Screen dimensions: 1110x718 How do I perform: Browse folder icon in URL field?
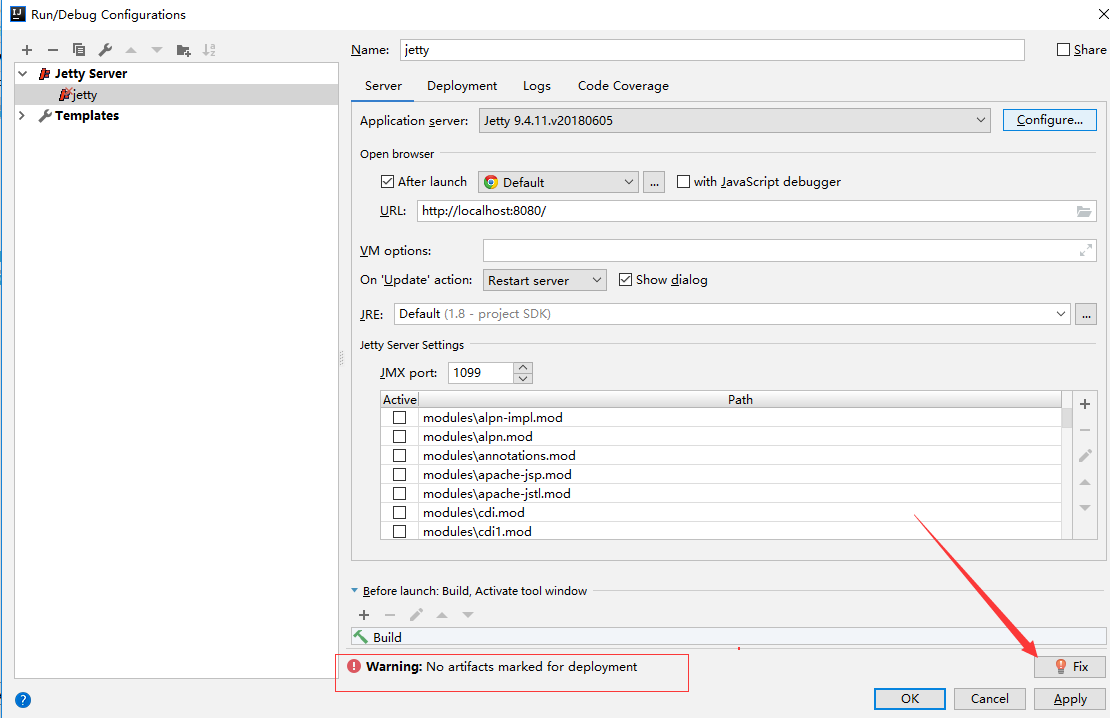coord(1083,211)
